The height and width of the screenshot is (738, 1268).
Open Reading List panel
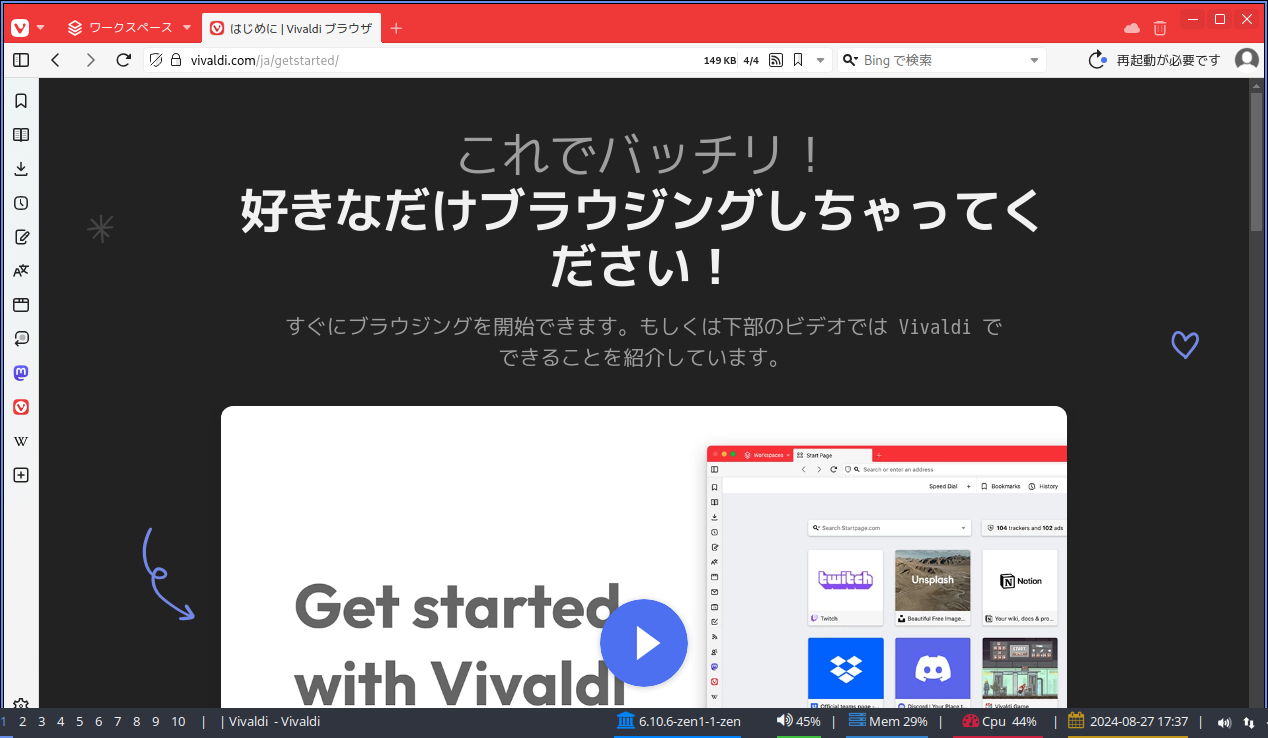(21, 135)
